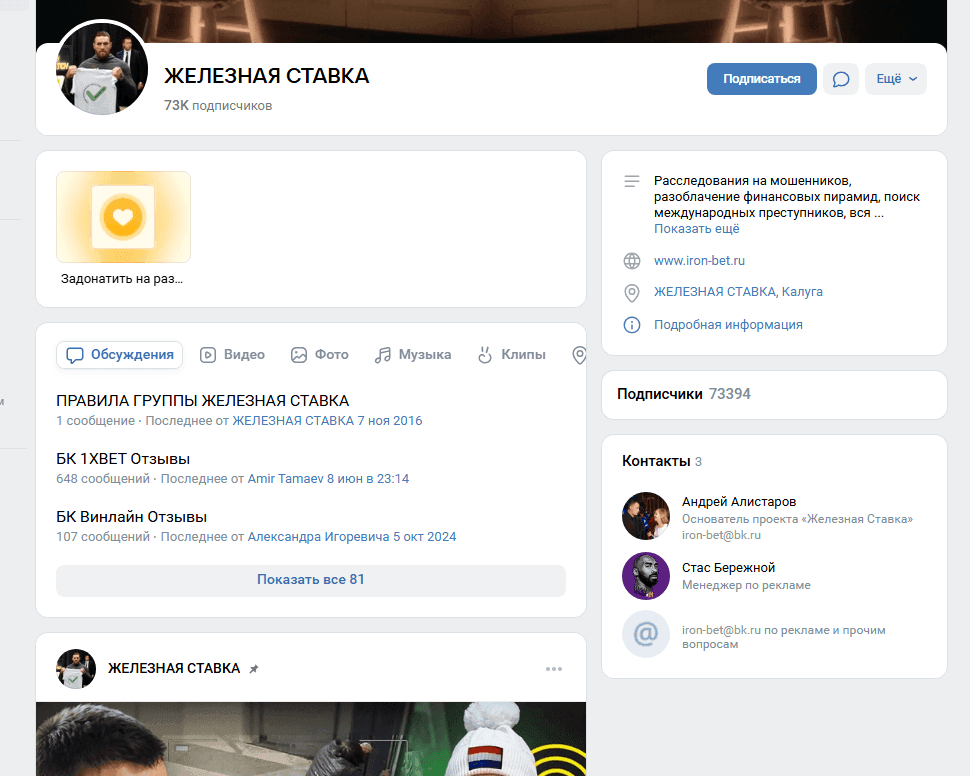970x776 pixels.
Task: Click the 73K подписчиков text under the title
Action: click(218, 106)
